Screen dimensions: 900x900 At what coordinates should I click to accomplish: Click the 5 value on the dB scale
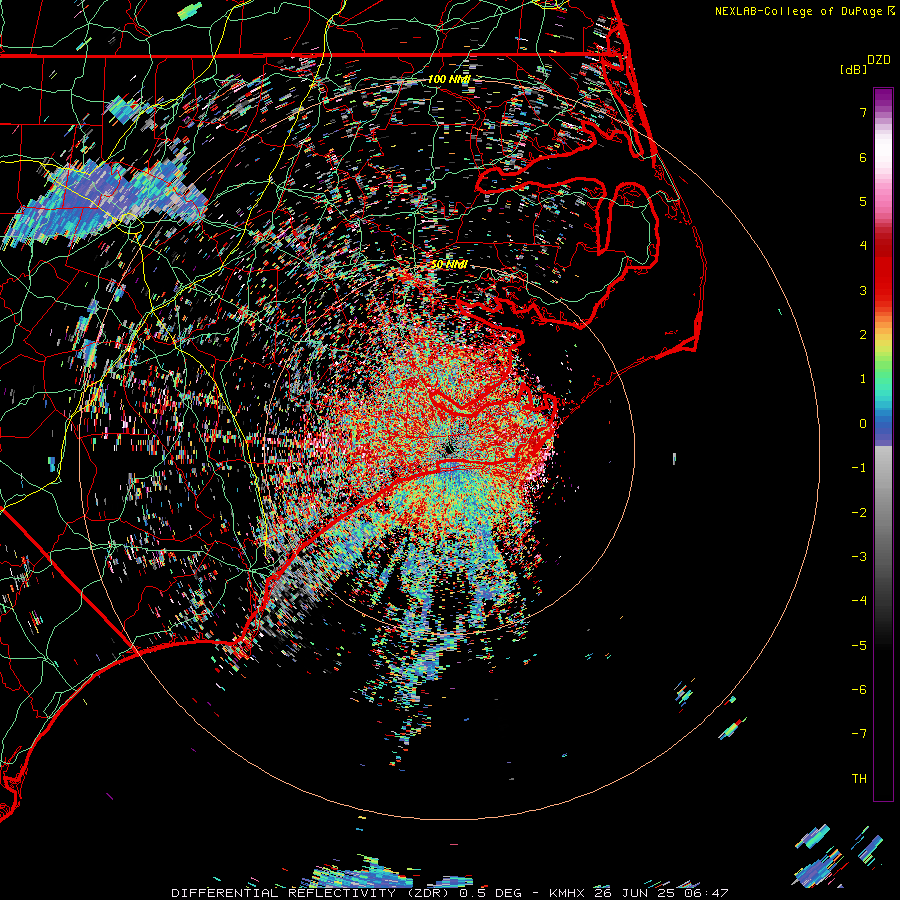point(863,201)
